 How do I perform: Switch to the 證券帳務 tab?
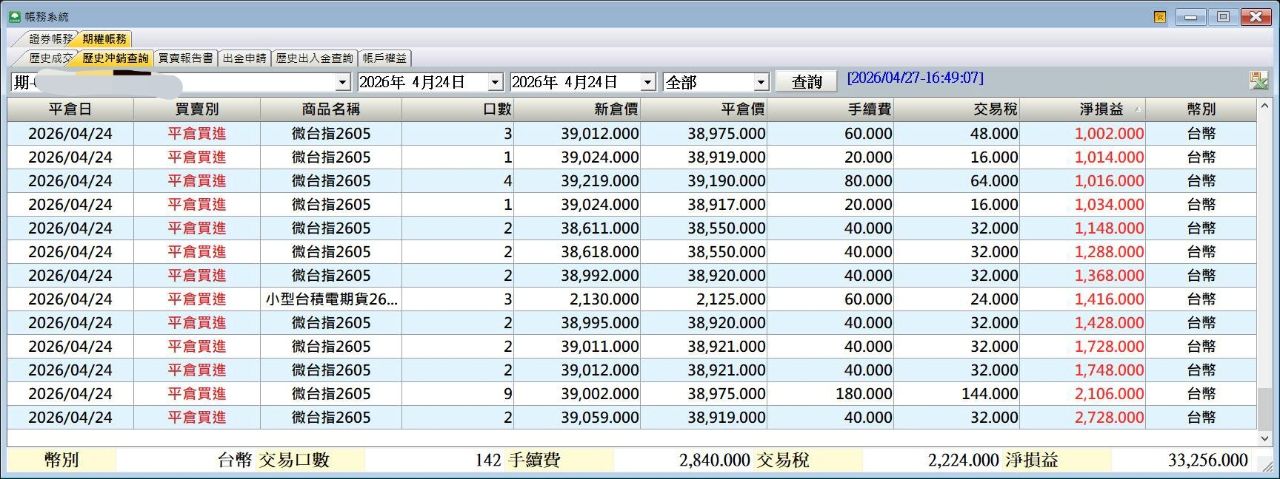click(50, 39)
